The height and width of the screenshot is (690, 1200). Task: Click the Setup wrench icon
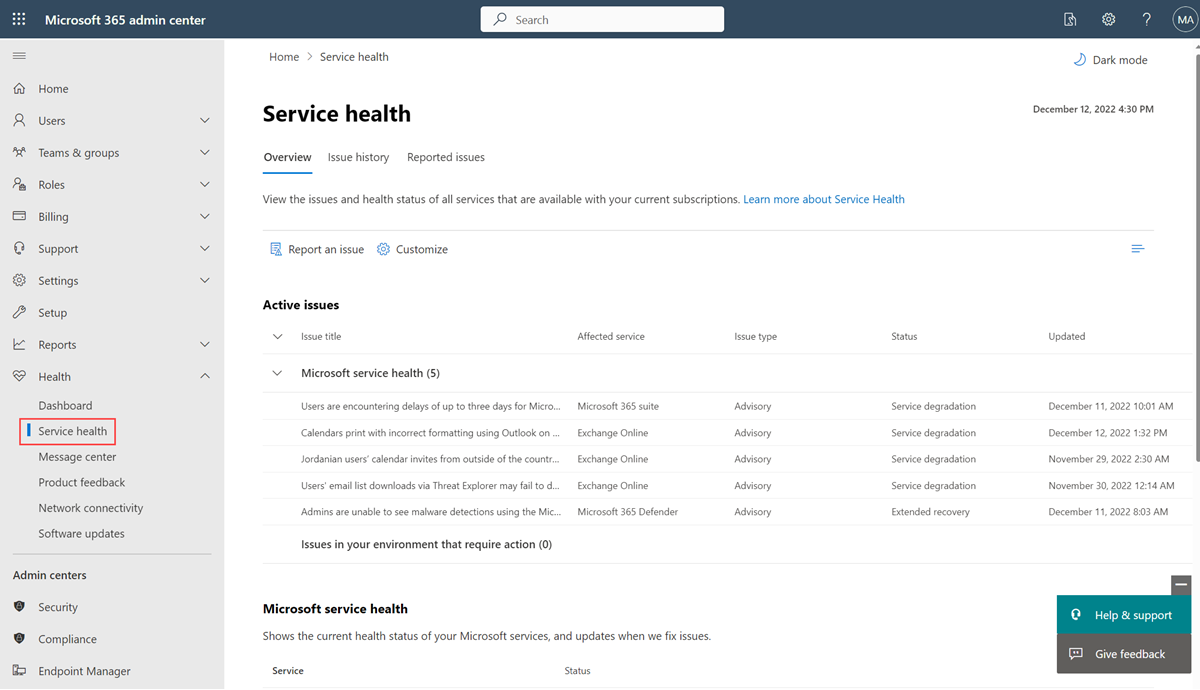click(19, 313)
